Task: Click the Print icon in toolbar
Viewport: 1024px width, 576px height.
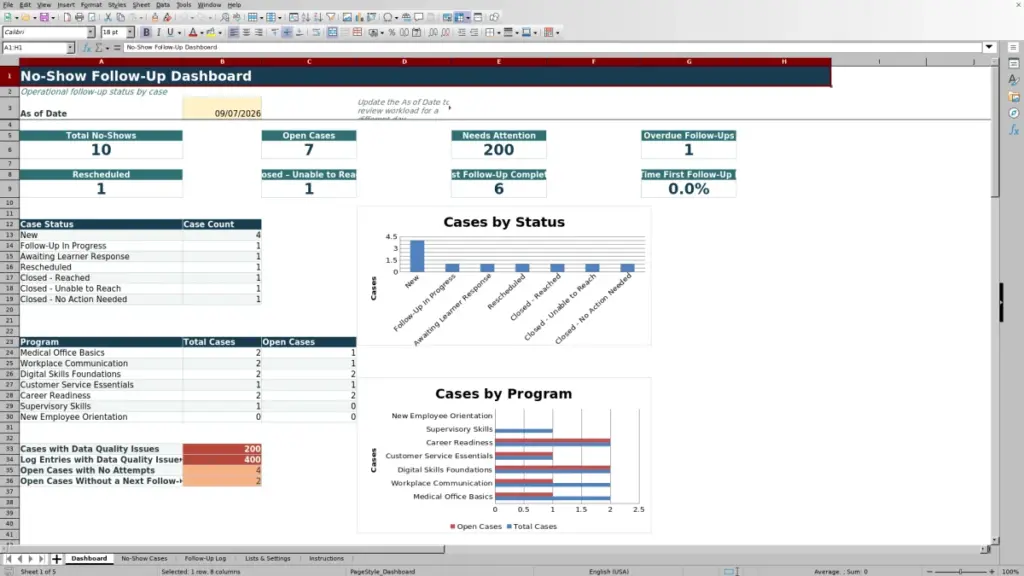Action: click(x=79, y=18)
